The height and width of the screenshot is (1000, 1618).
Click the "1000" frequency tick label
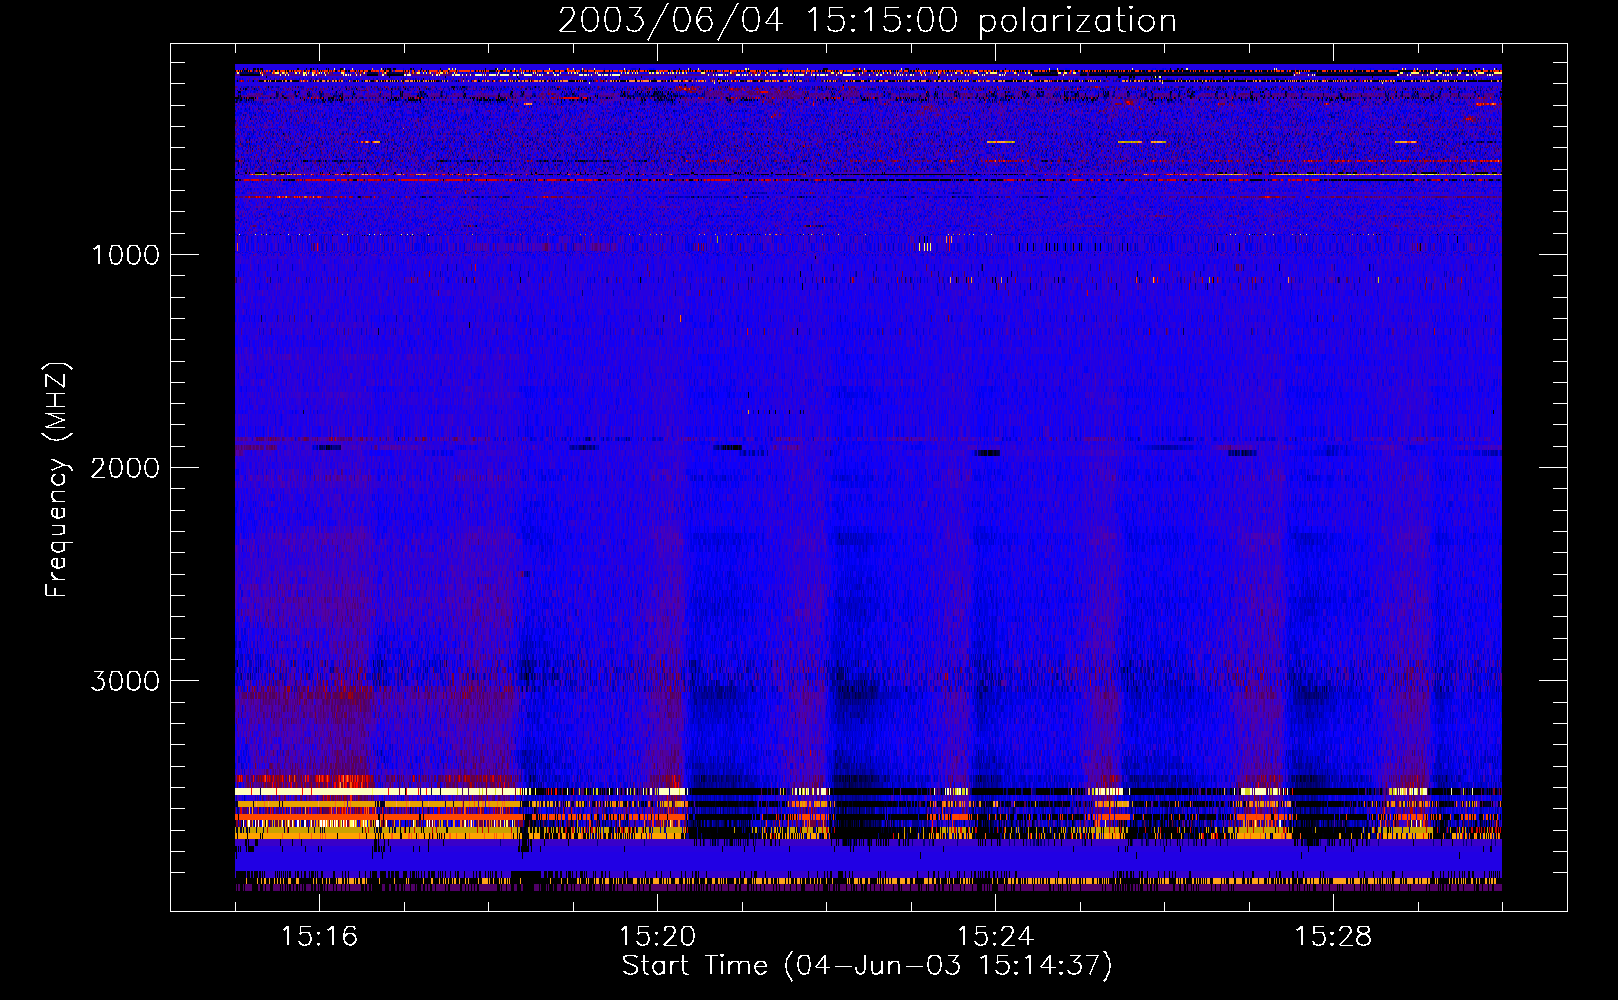[125, 255]
